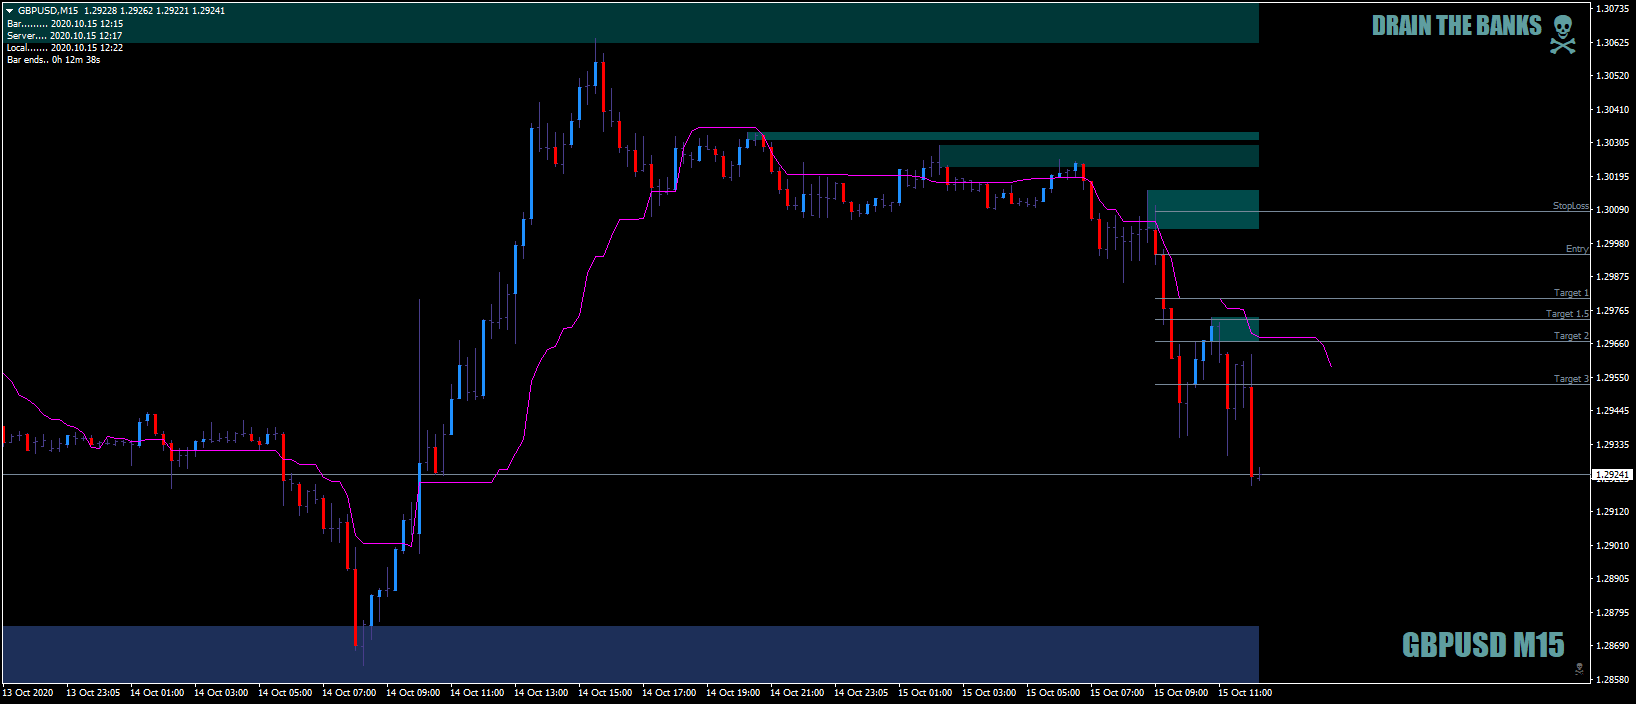
Task: Click price scale value 1.29660
Action: click(x=1612, y=344)
